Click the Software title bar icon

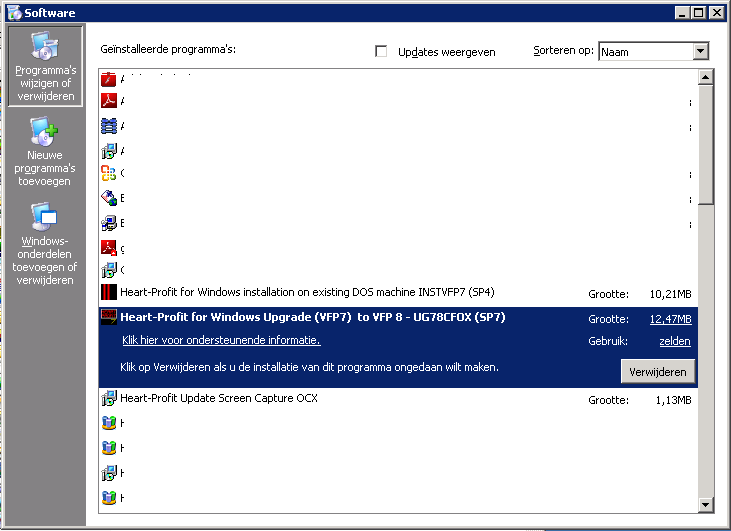point(14,13)
